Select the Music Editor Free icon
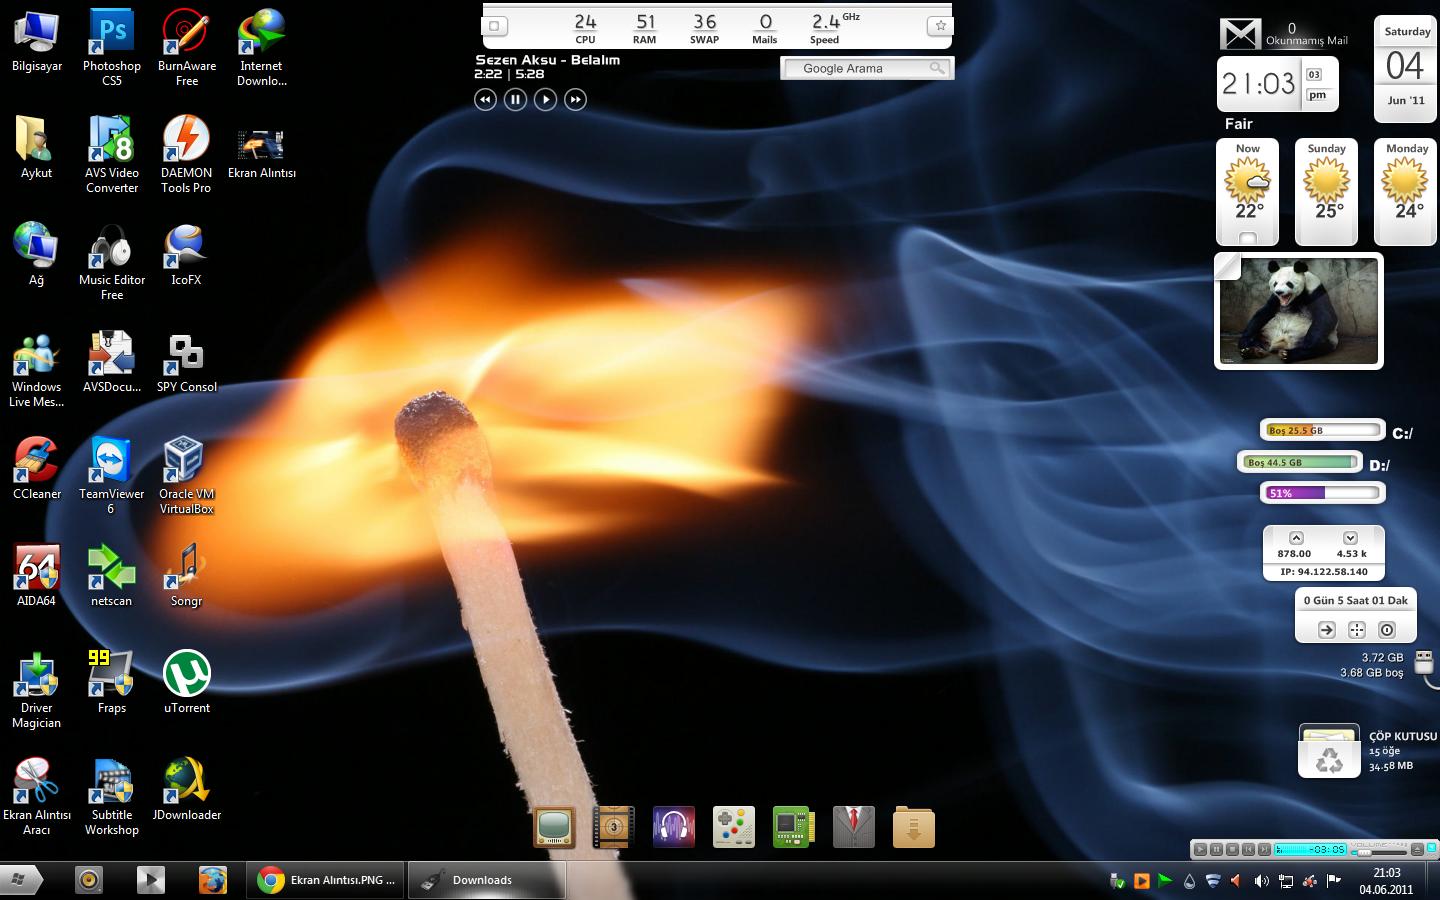The width and height of the screenshot is (1440, 900). tap(112, 261)
